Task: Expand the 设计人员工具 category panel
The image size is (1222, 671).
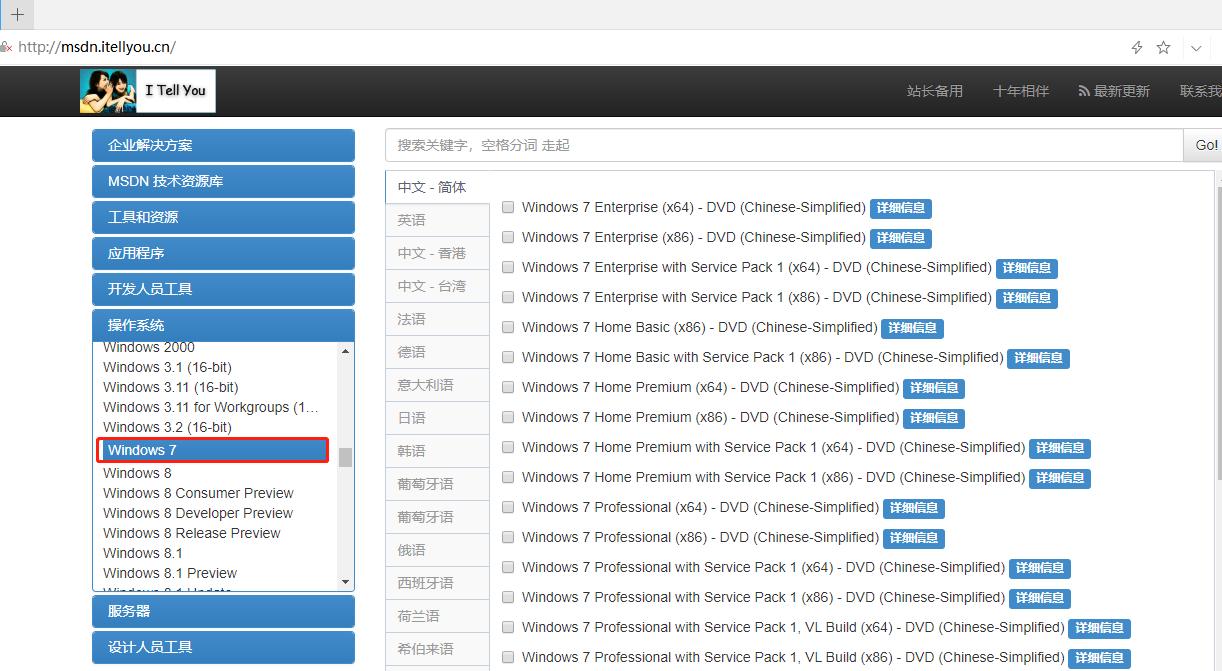Action: click(222, 647)
